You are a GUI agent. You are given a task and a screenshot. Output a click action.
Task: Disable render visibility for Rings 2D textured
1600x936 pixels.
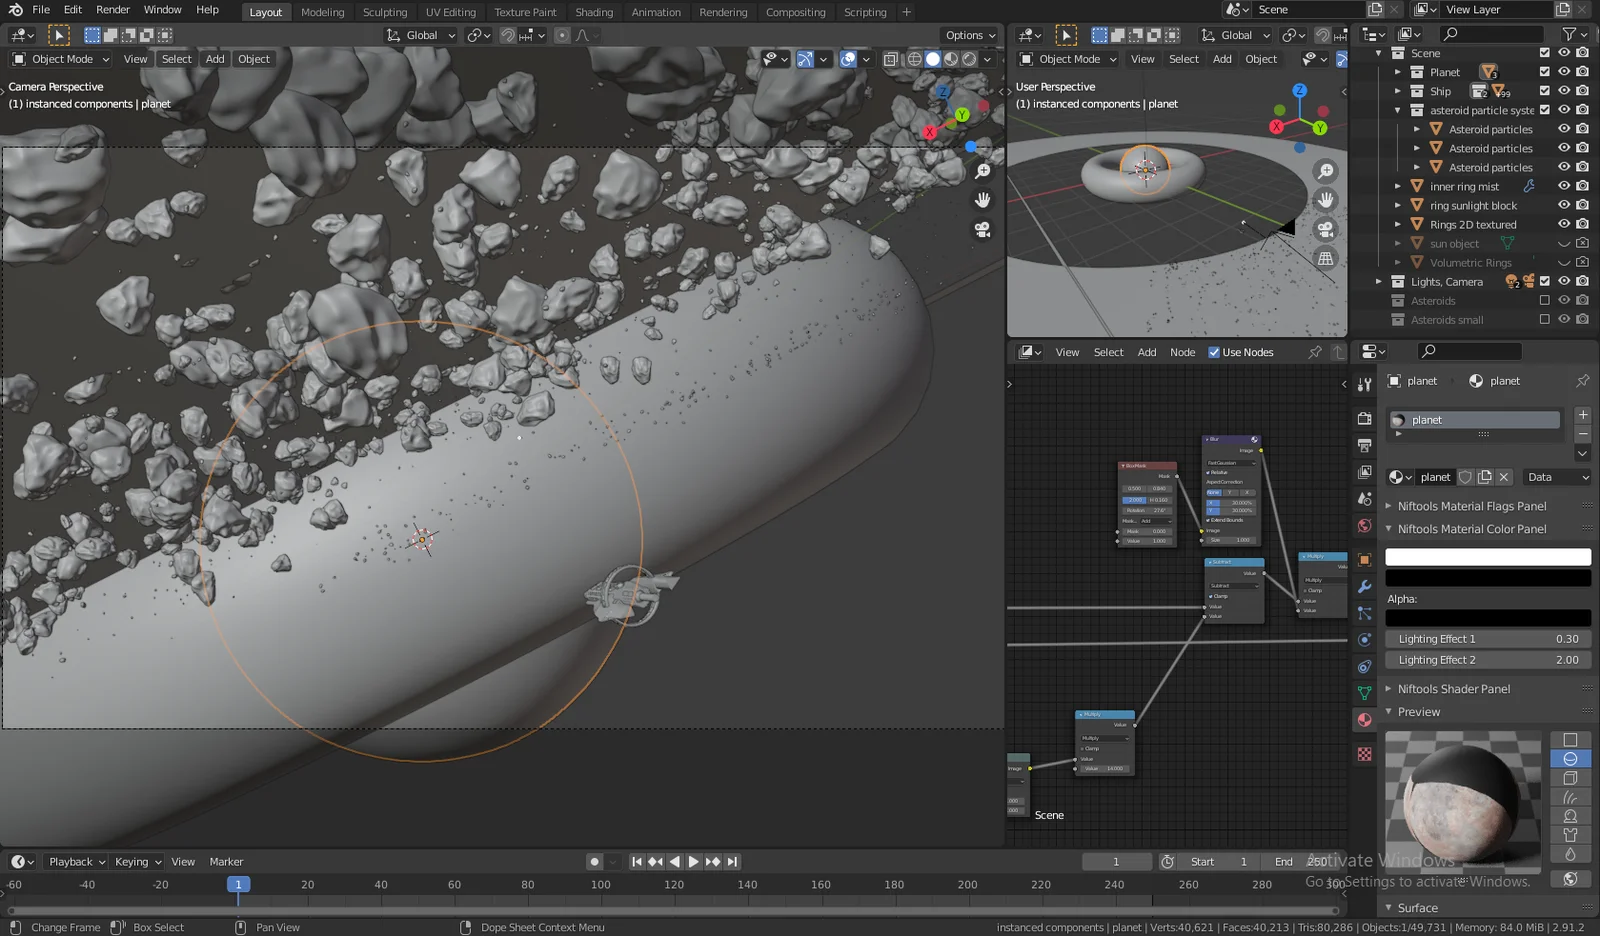(x=1581, y=224)
